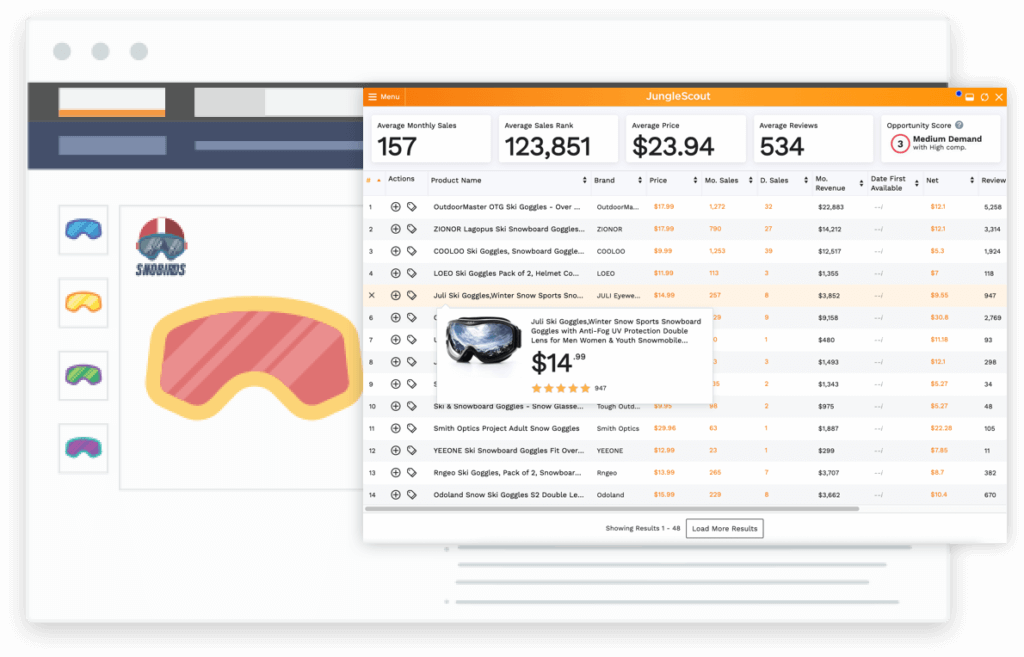Click the tag icon on the ZIONOR row
The image size is (1024, 657).
pos(410,227)
